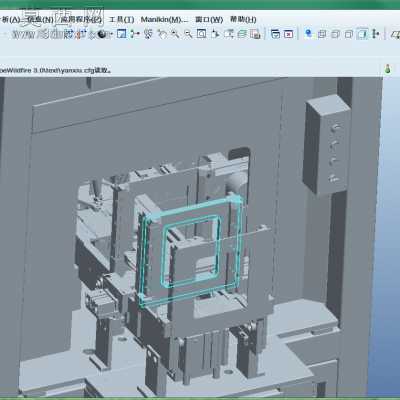Select the control box on right column
Screen dimensions: 400x400
coord(327,145)
